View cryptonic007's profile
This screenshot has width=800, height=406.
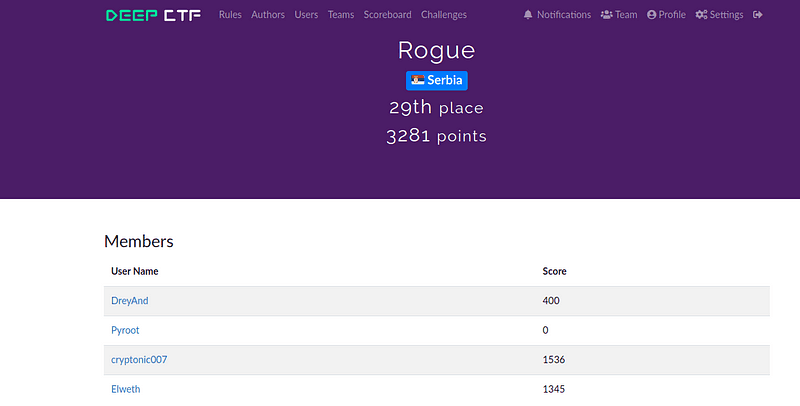coord(139,359)
